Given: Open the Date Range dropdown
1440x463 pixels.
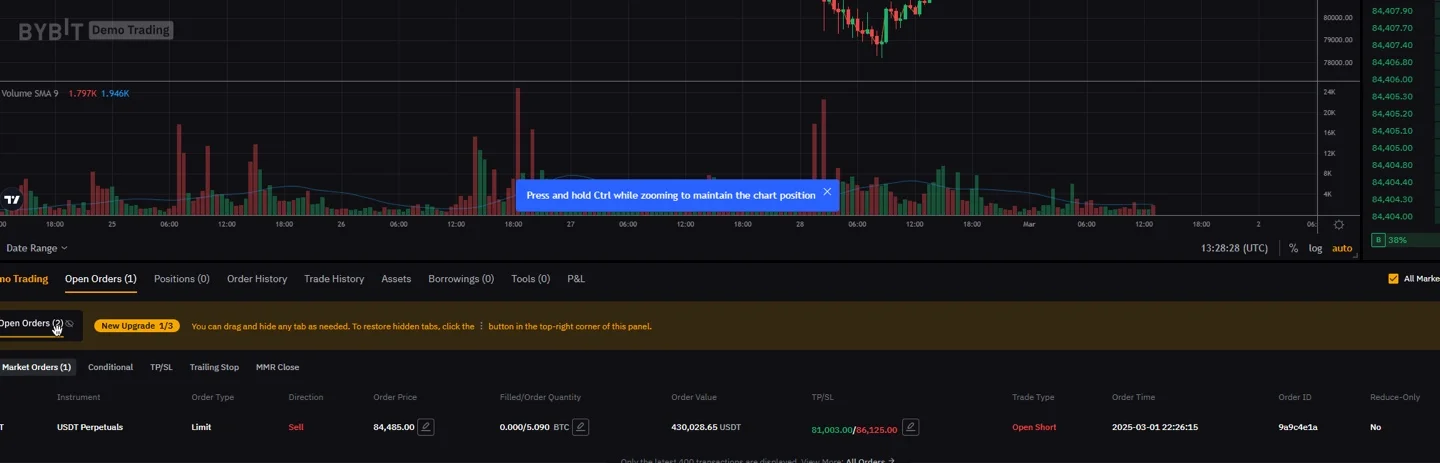Looking at the screenshot, I should pos(37,248).
